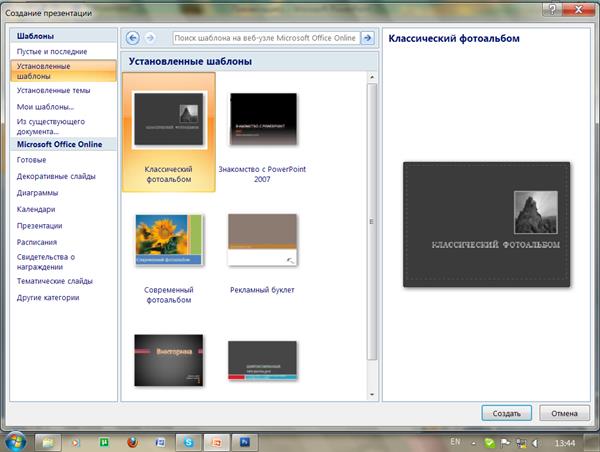Image resolution: width=600 pixels, height=452 pixels.
Task: Open media player taskbar icon
Action: (x=75, y=443)
